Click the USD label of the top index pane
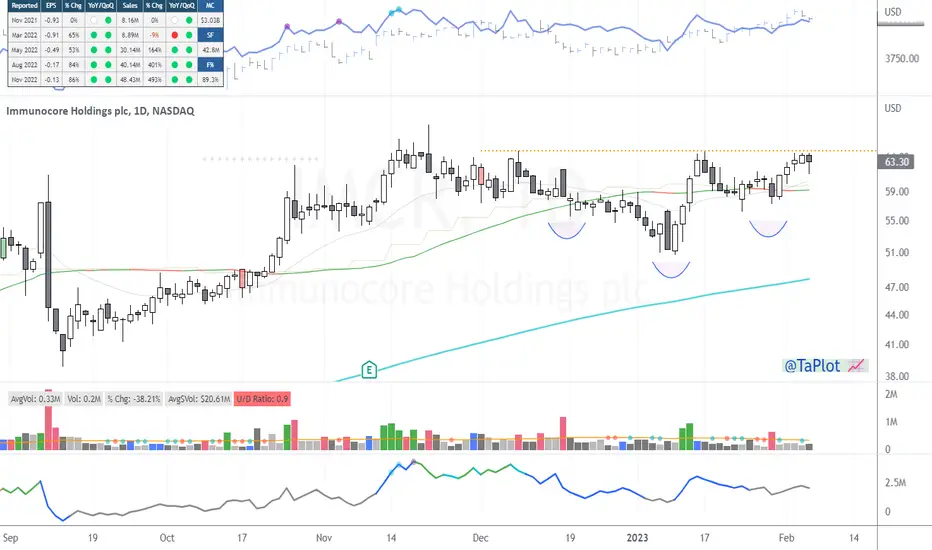The width and height of the screenshot is (932, 550). pyautogui.click(x=893, y=12)
